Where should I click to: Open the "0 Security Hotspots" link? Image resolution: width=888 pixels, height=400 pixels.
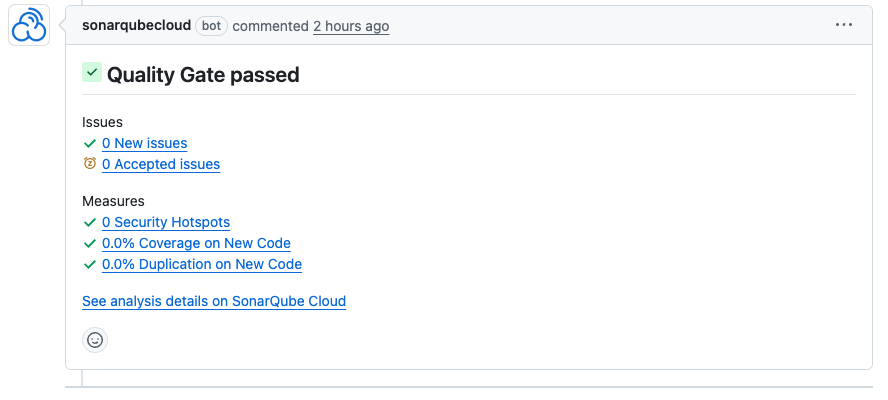[x=166, y=223]
